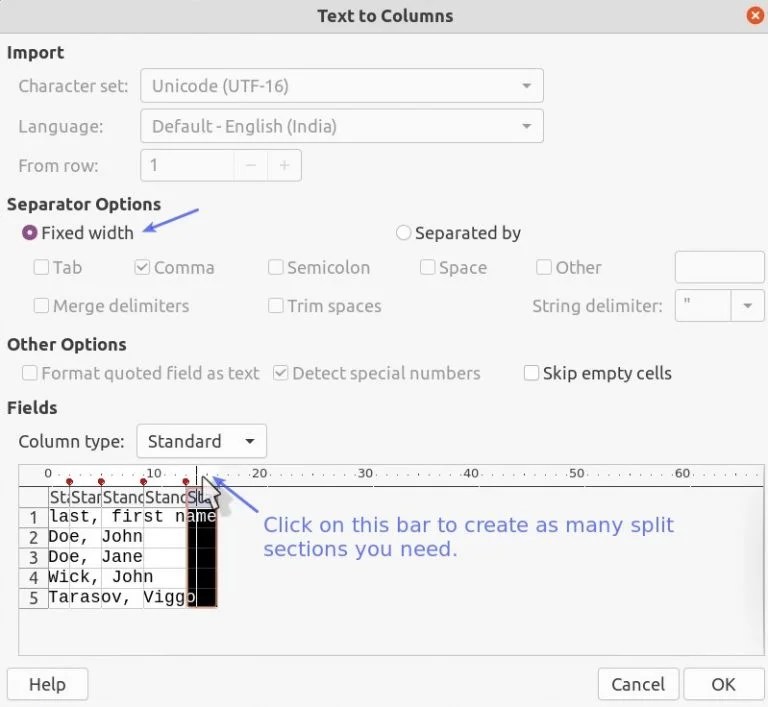
Task: Toggle the Semicolon separator checkbox
Action: click(275, 268)
